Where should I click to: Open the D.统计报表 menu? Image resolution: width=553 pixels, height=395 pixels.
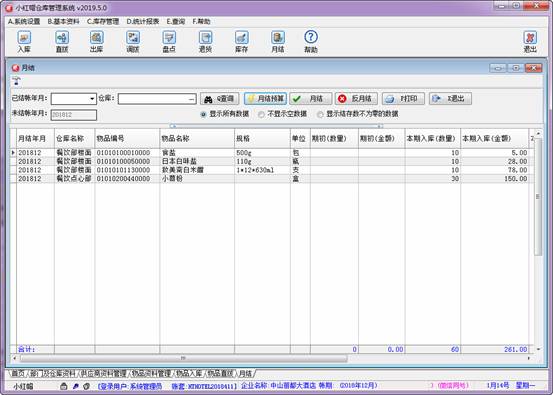143,22
